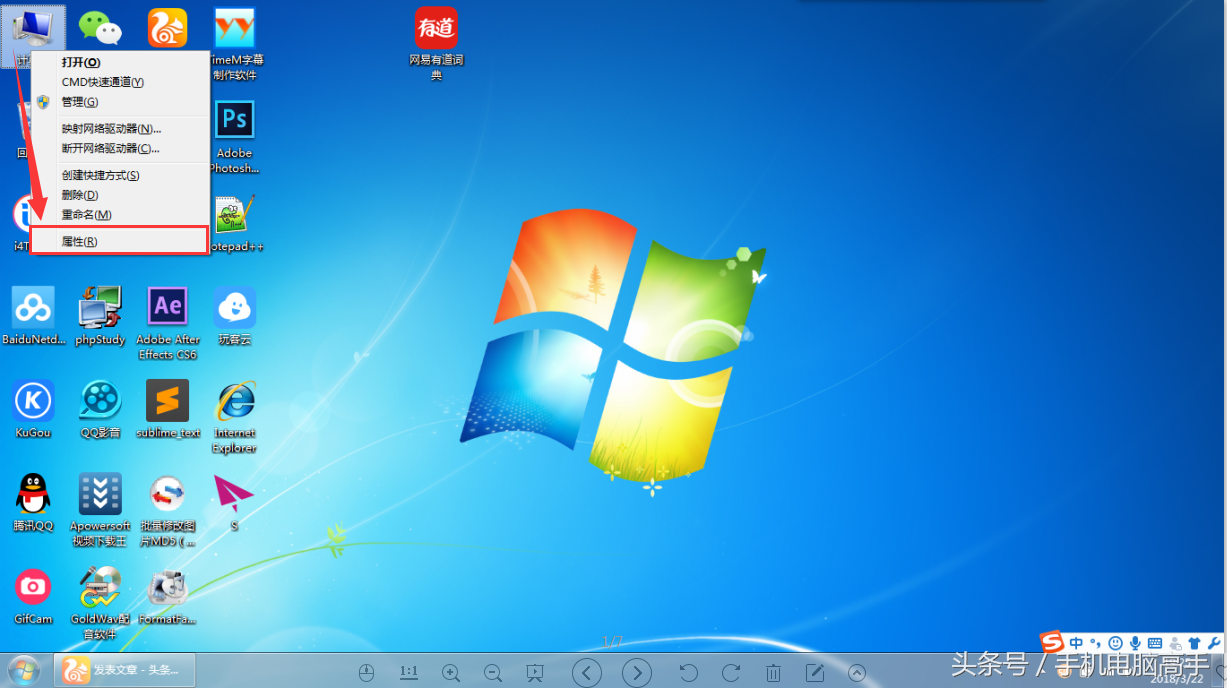Click the Windows Start button
The image size is (1227, 688).
click(x=23, y=670)
